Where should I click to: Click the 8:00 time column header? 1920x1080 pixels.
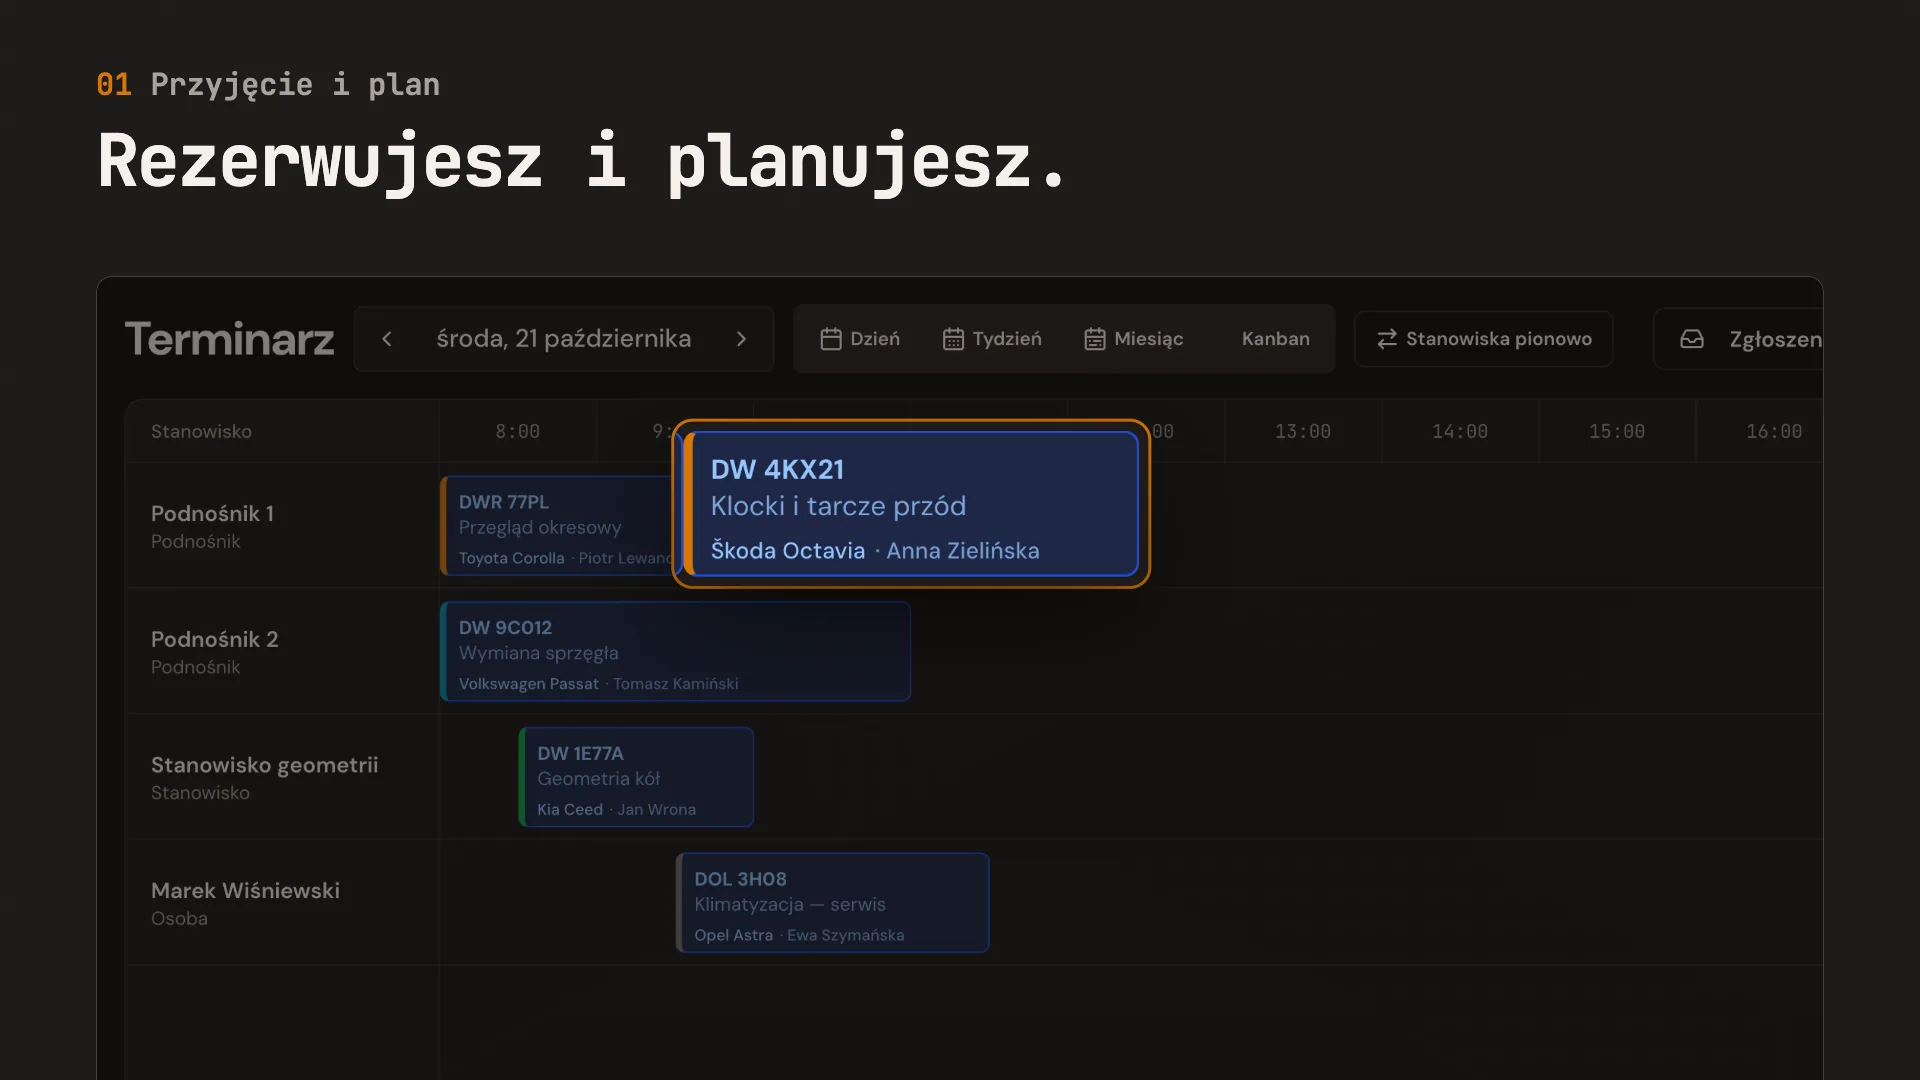pos(518,431)
